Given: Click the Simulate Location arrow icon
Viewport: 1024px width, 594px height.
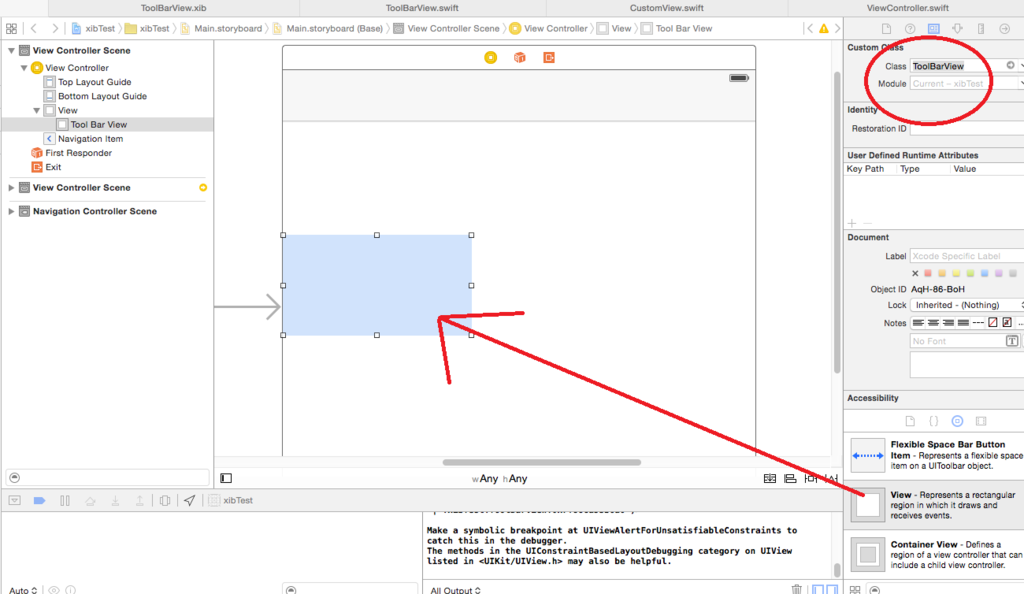Looking at the screenshot, I should (x=189, y=501).
